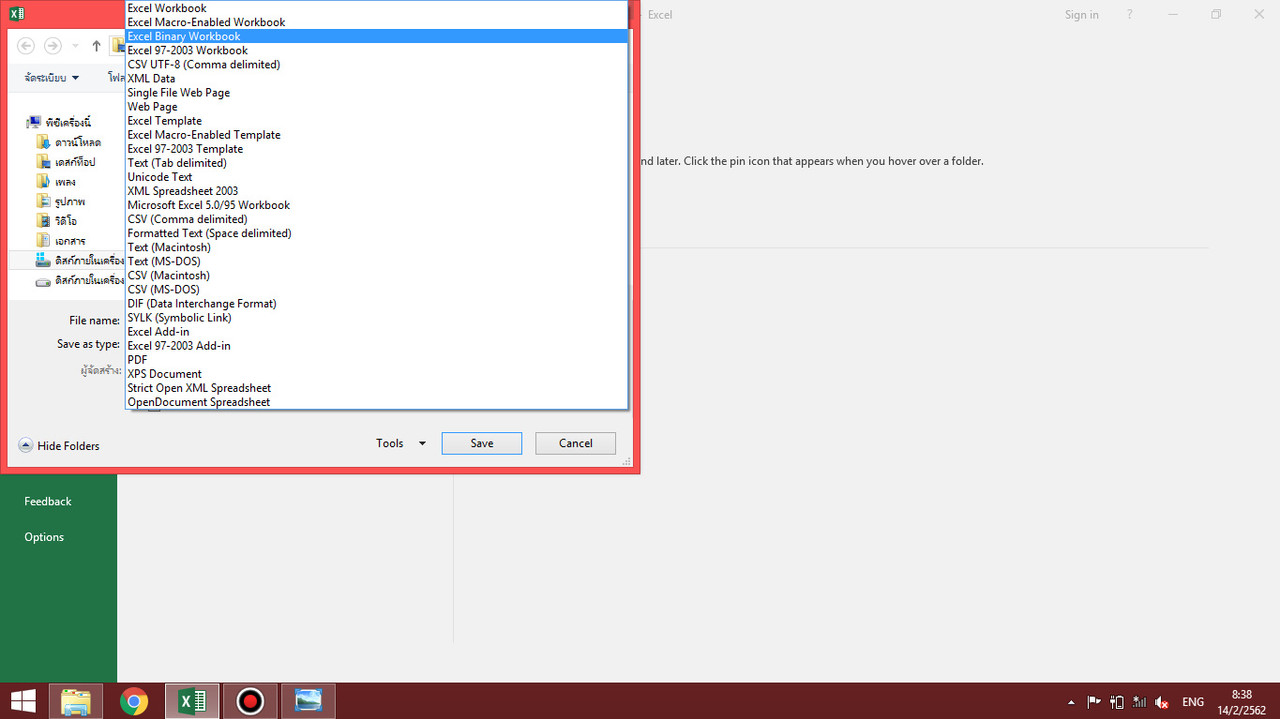Go back with the dialog's Back arrow
Viewport: 1280px width, 719px height.
(x=26, y=46)
